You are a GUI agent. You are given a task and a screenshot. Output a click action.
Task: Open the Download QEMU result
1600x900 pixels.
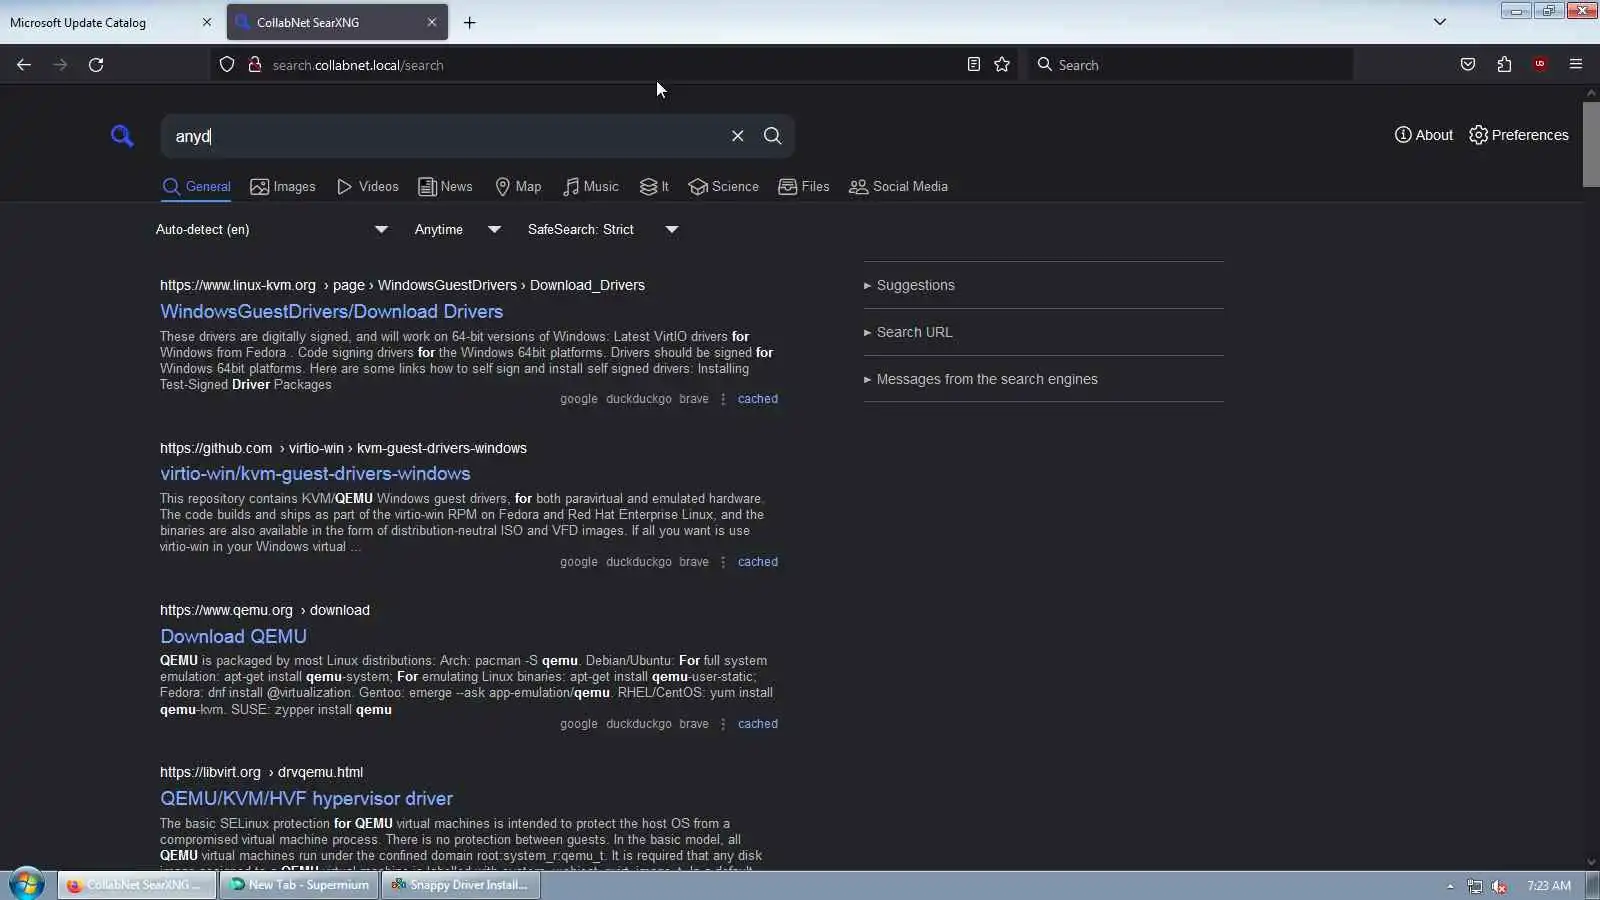(233, 637)
